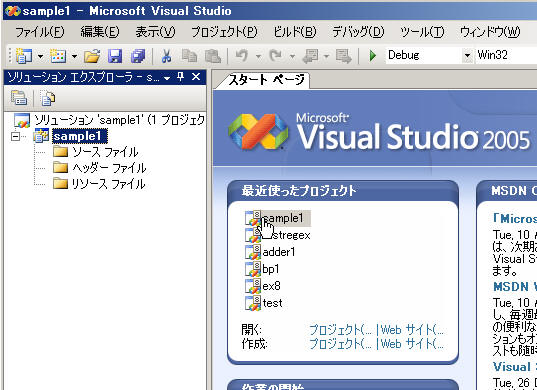Select the sample1 project in Solution Explorer
Screen dimensions: 537x390
coord(80,136)
